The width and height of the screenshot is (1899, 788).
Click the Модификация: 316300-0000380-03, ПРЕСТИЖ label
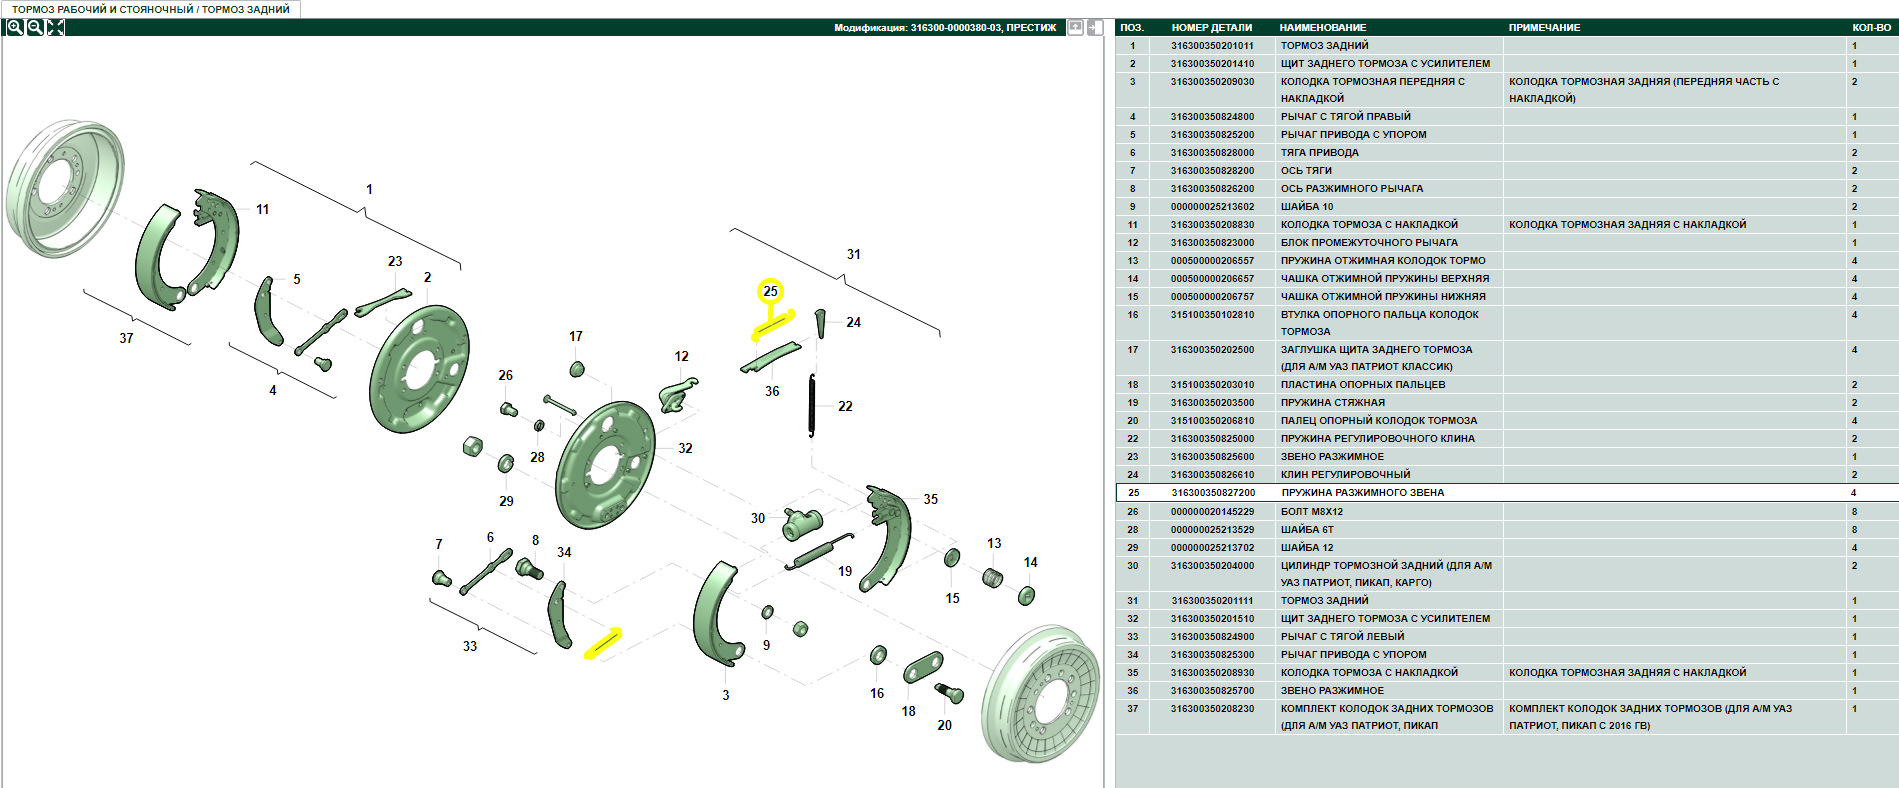tap(945, 28)
